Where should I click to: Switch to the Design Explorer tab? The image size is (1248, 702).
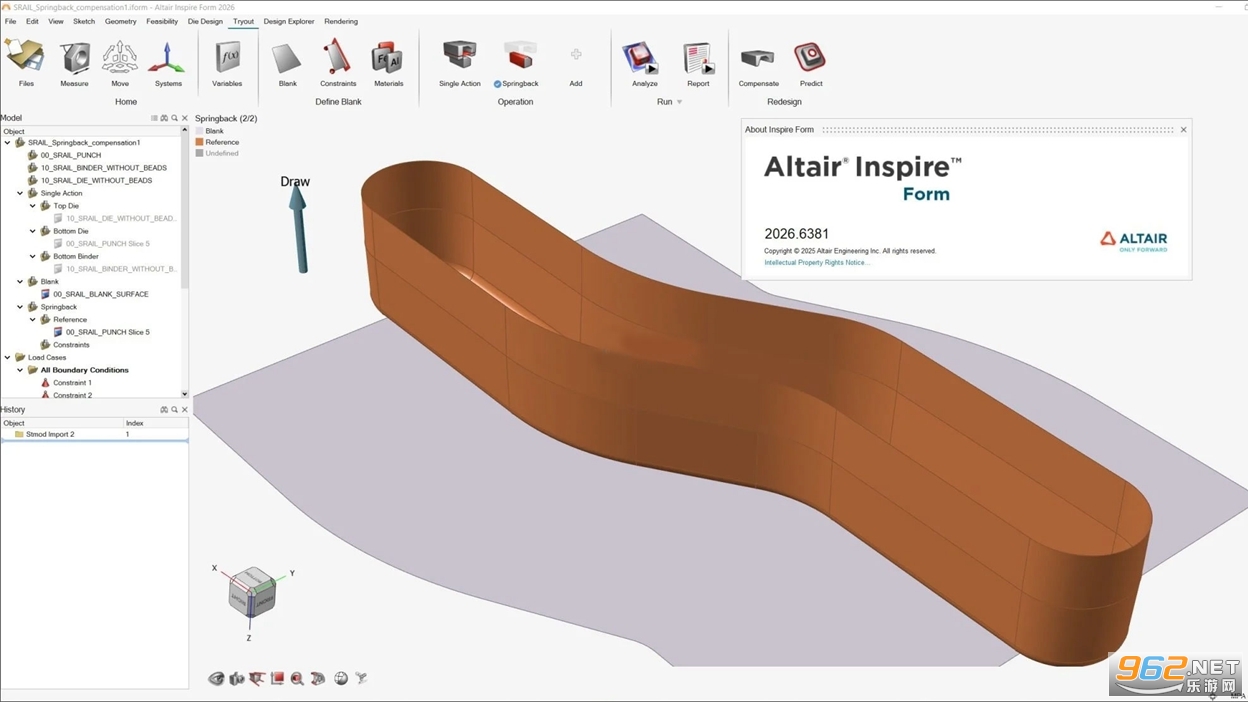point(289,21)
